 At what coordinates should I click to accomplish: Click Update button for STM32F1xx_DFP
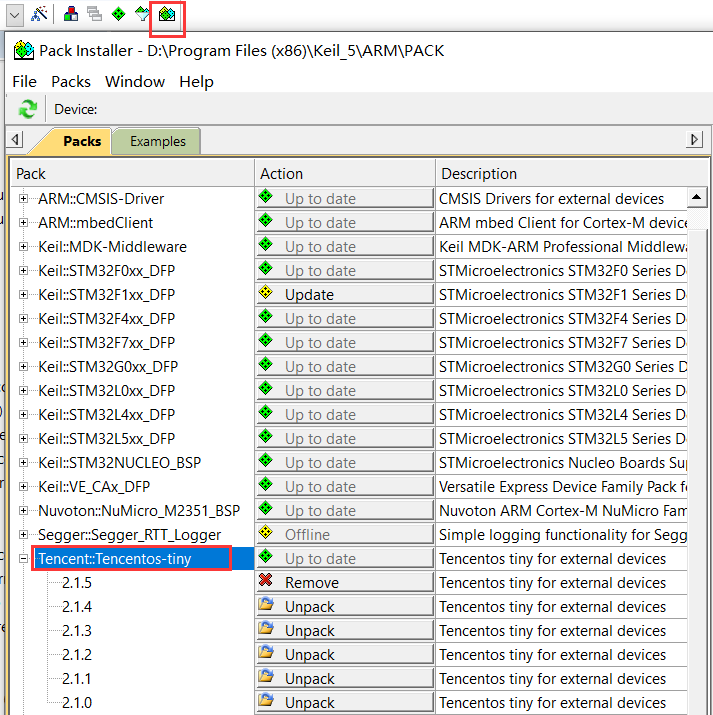tap(345, 295)
